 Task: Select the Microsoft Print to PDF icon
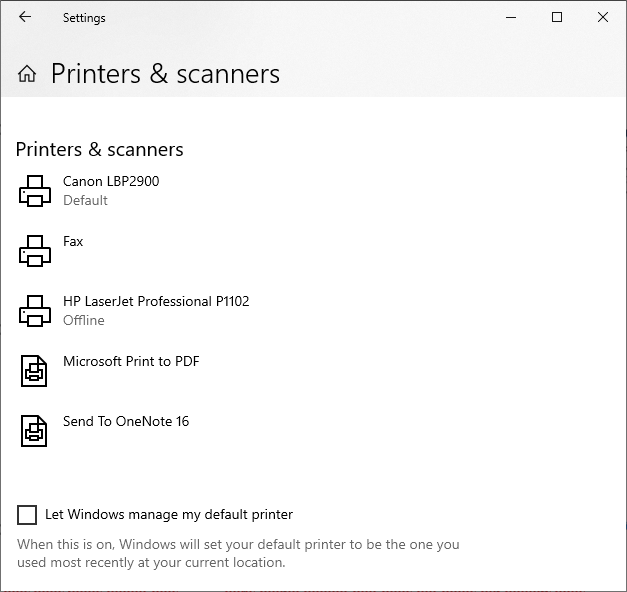(x=34, y=371)
